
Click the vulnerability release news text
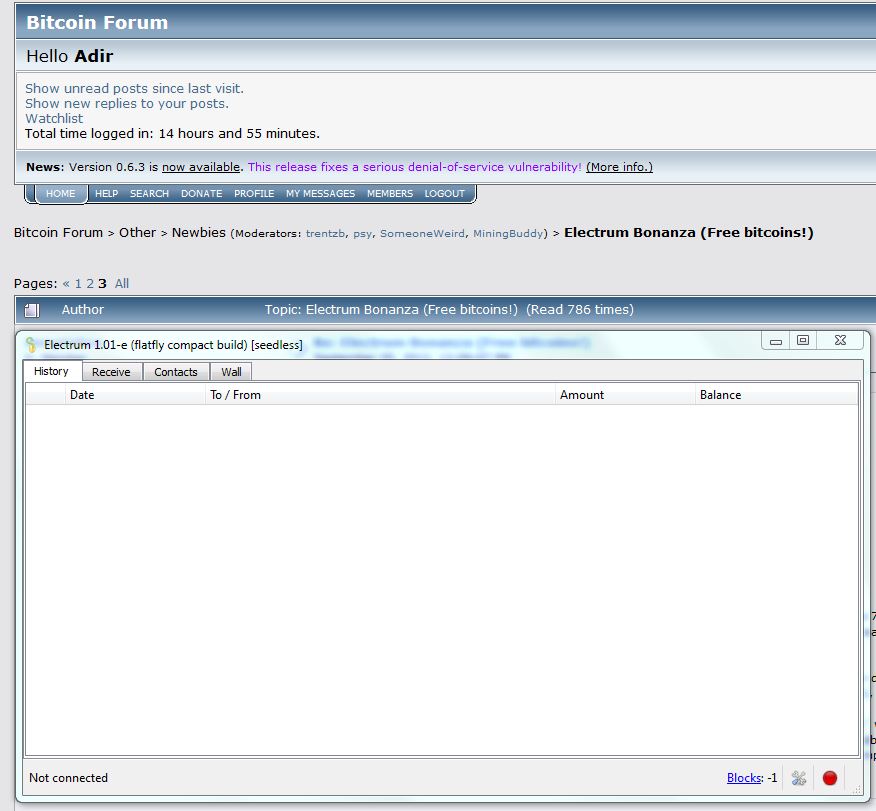pos(415,167)
